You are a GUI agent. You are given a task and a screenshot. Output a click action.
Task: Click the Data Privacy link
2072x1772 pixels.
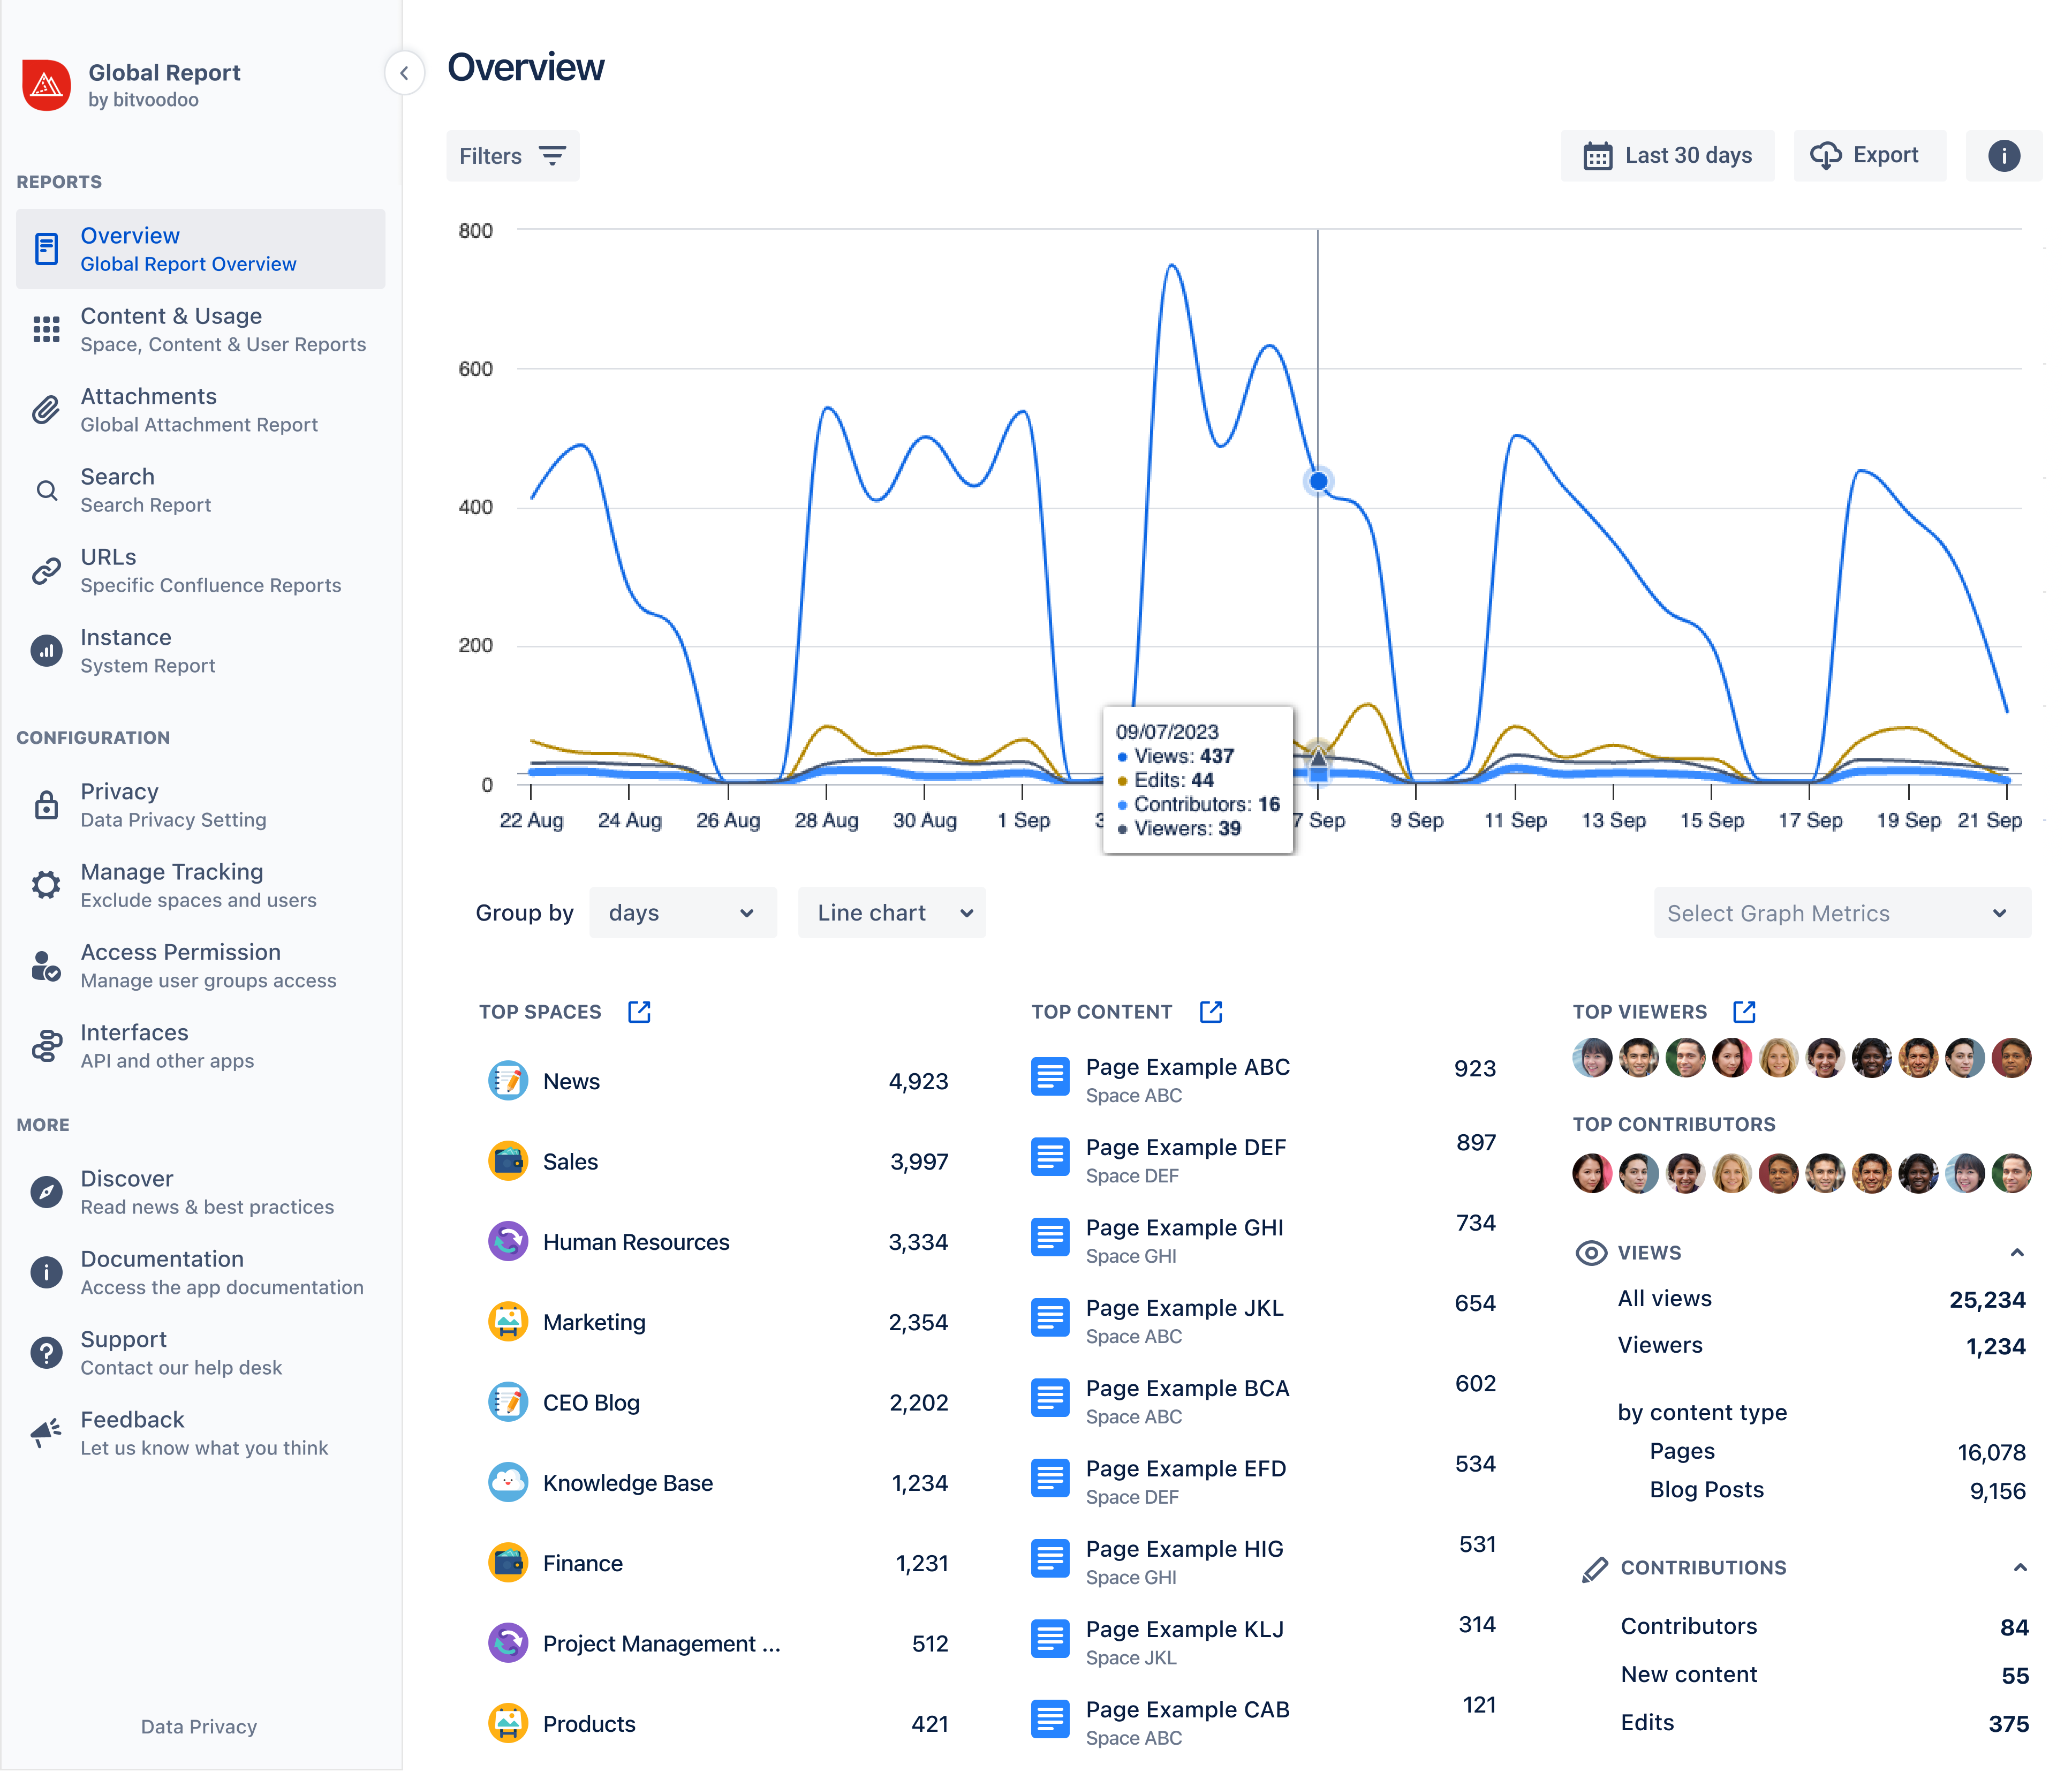pos(199,1727)
